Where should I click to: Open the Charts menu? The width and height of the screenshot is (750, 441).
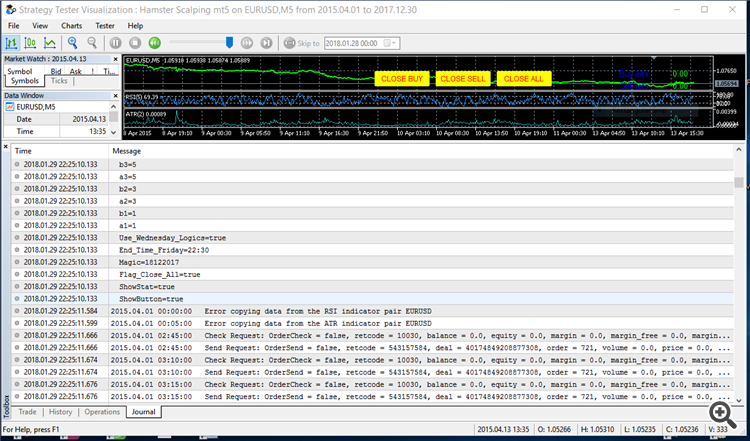coord(72,25)
